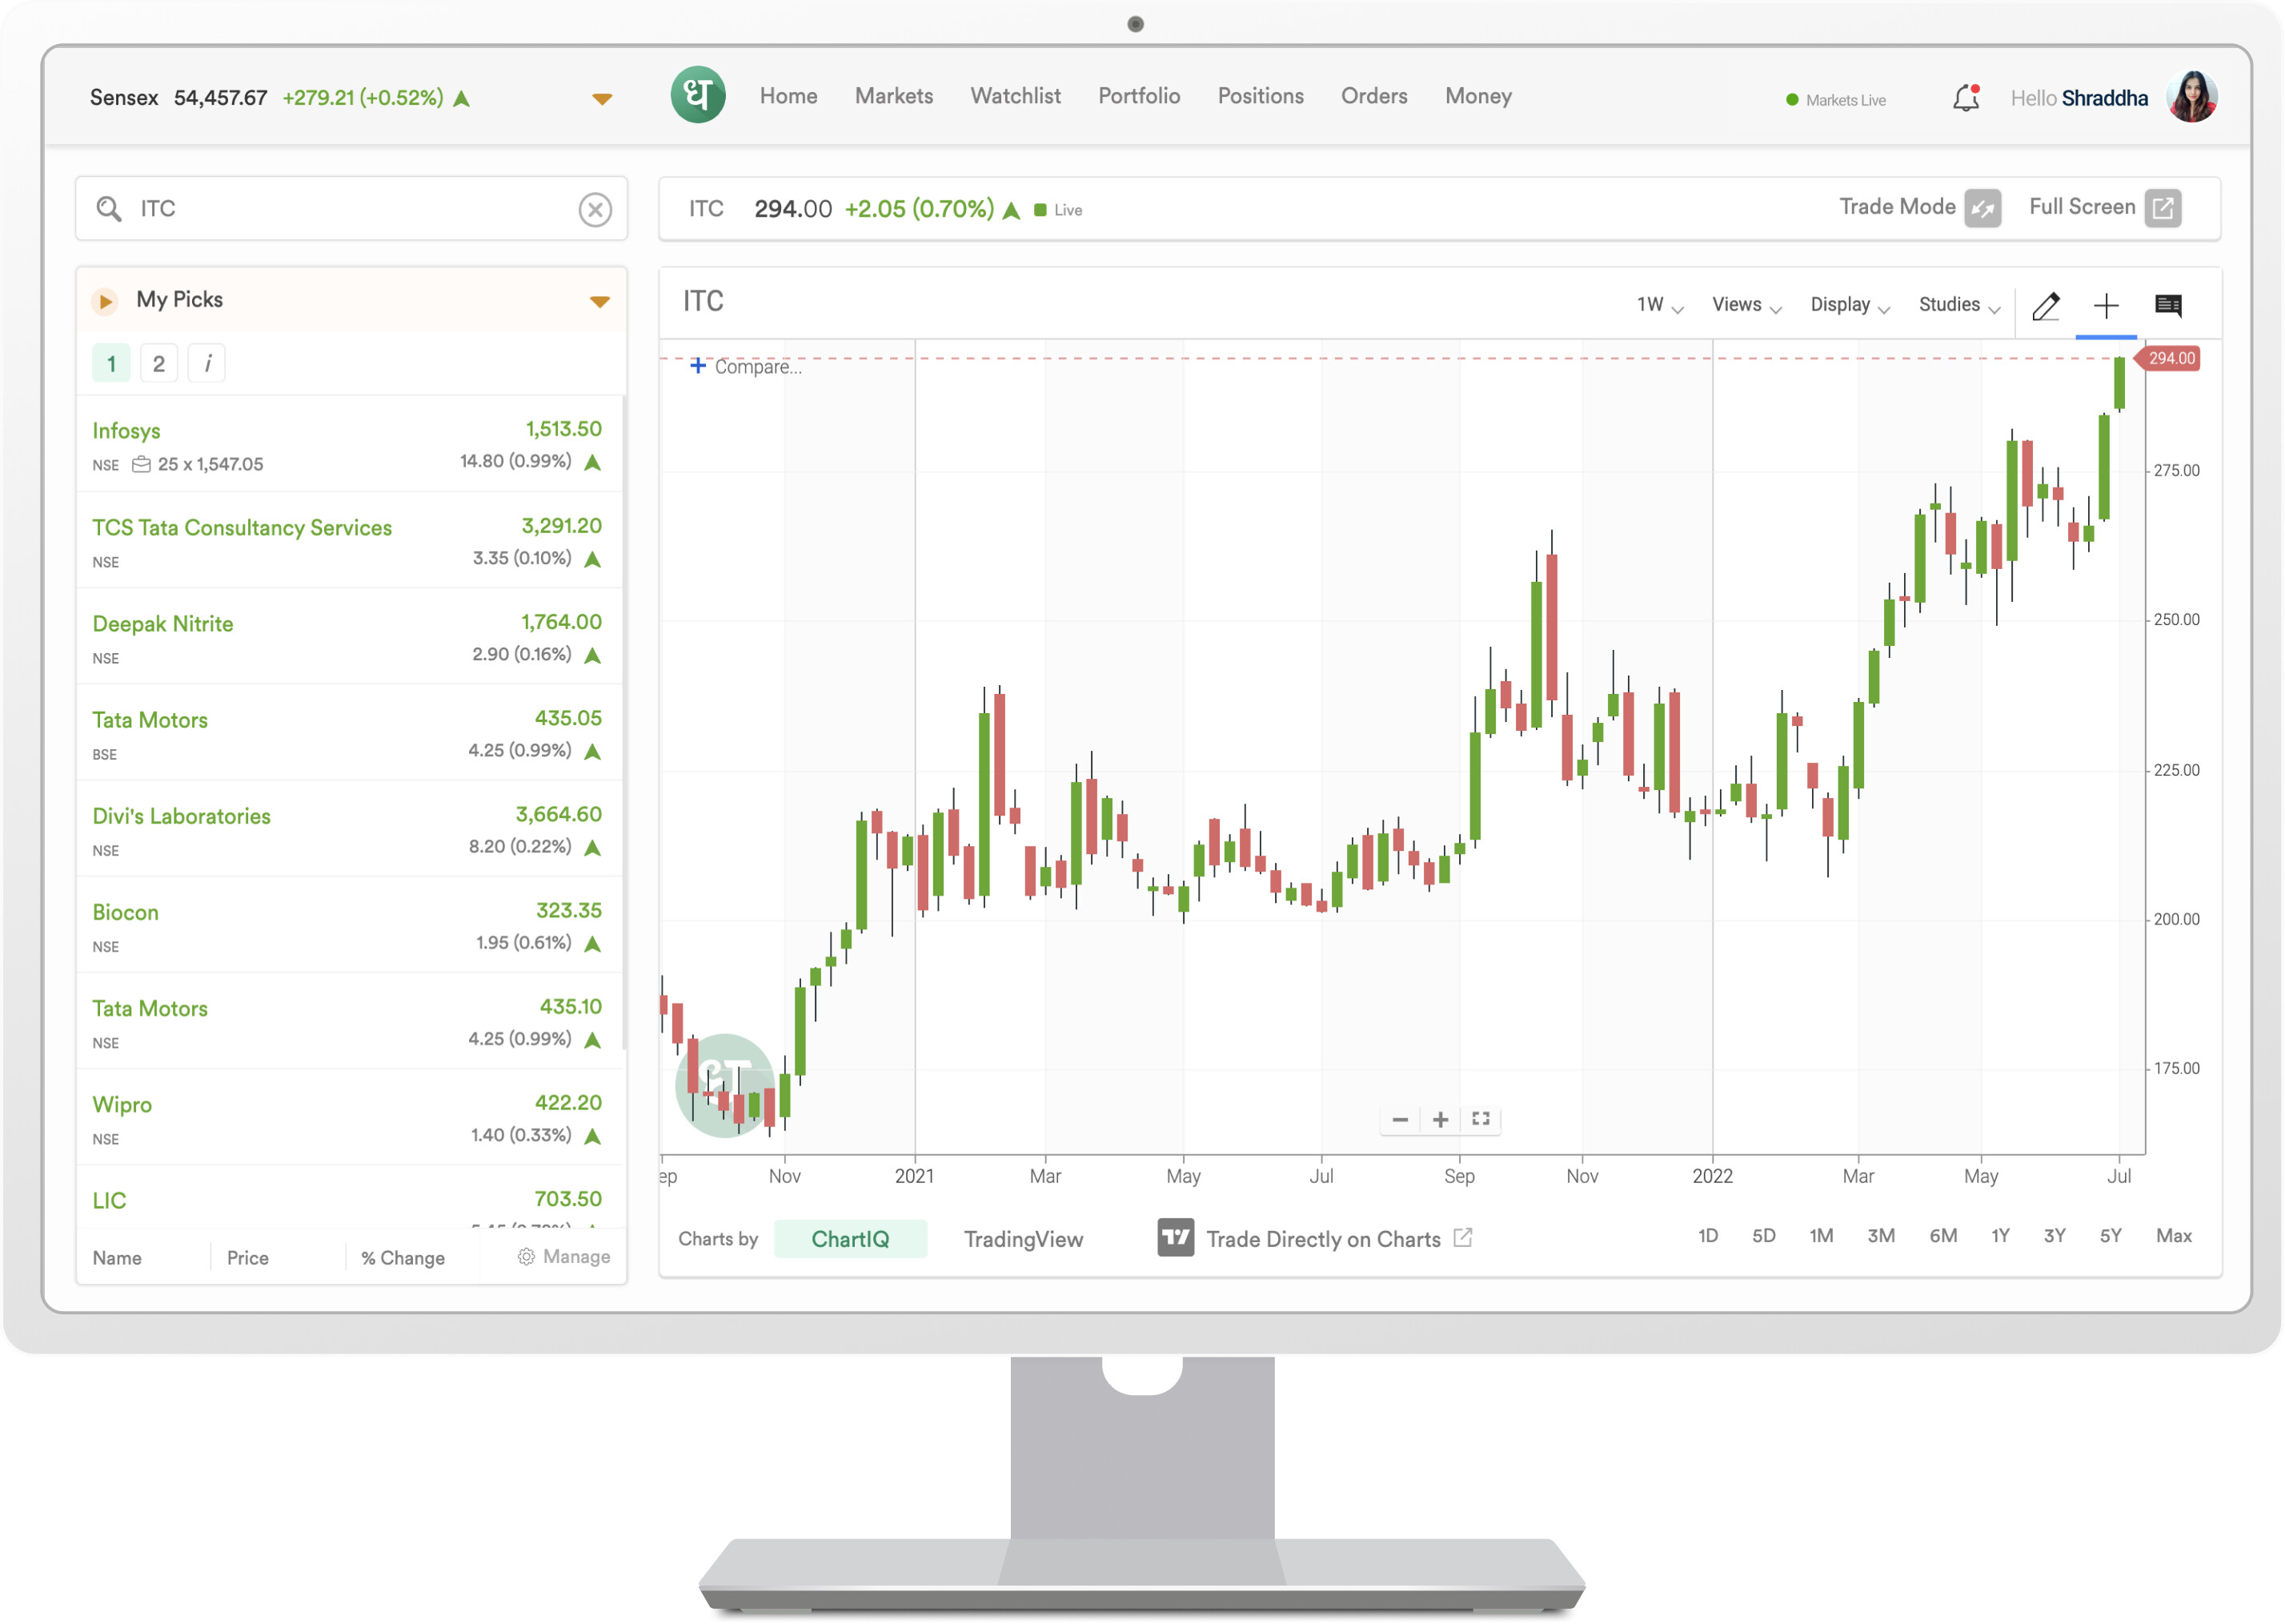Select Wipro in watchlist

click(349, 1116)
